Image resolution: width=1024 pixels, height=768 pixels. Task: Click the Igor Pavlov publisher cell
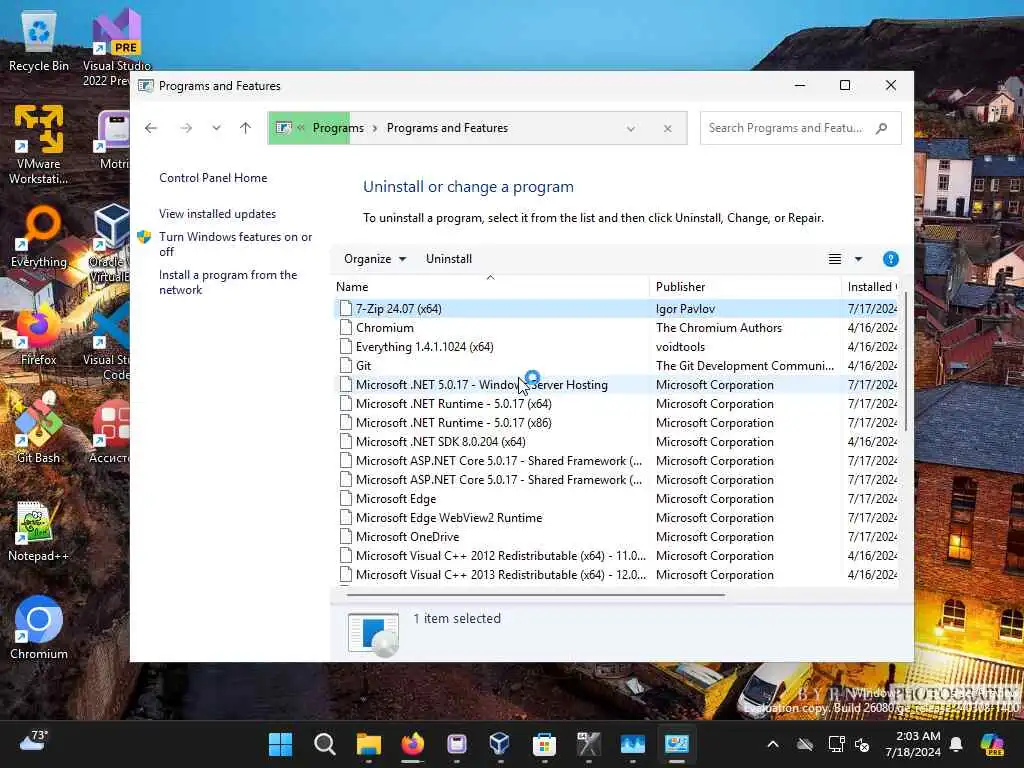point(685,308)
